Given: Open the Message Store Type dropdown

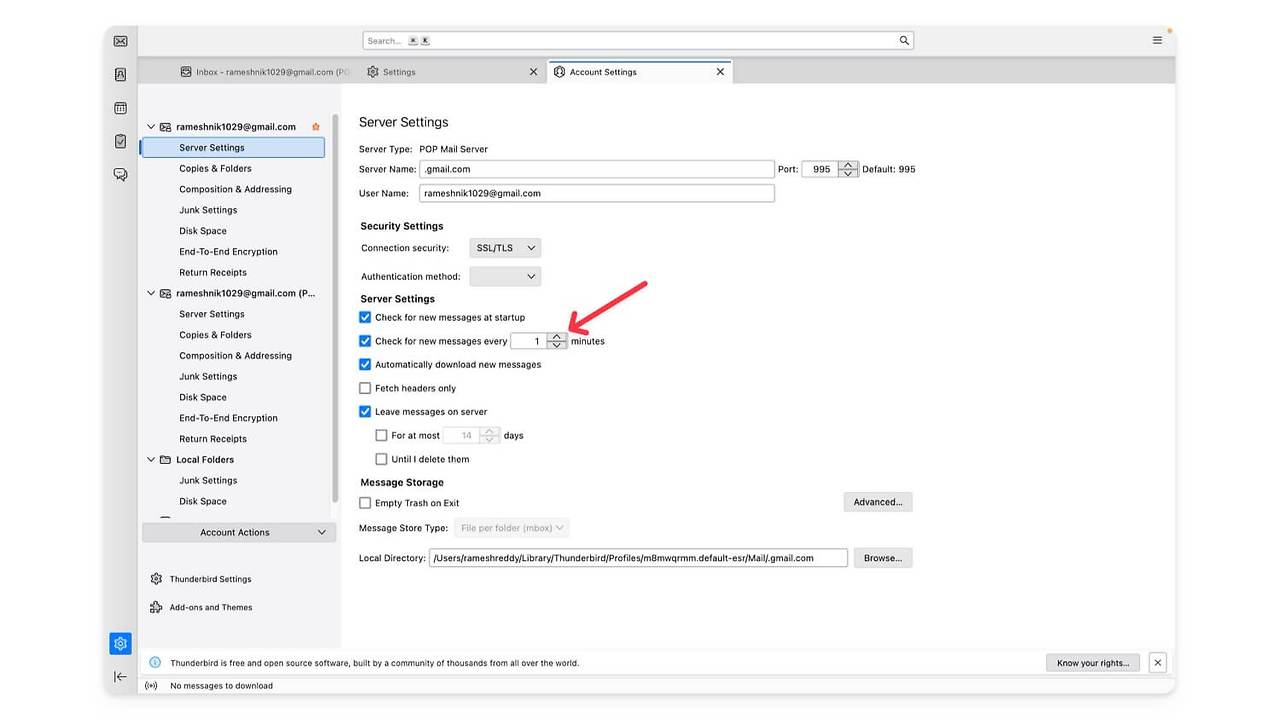Looking at the screenshot, I should (512, 528).
